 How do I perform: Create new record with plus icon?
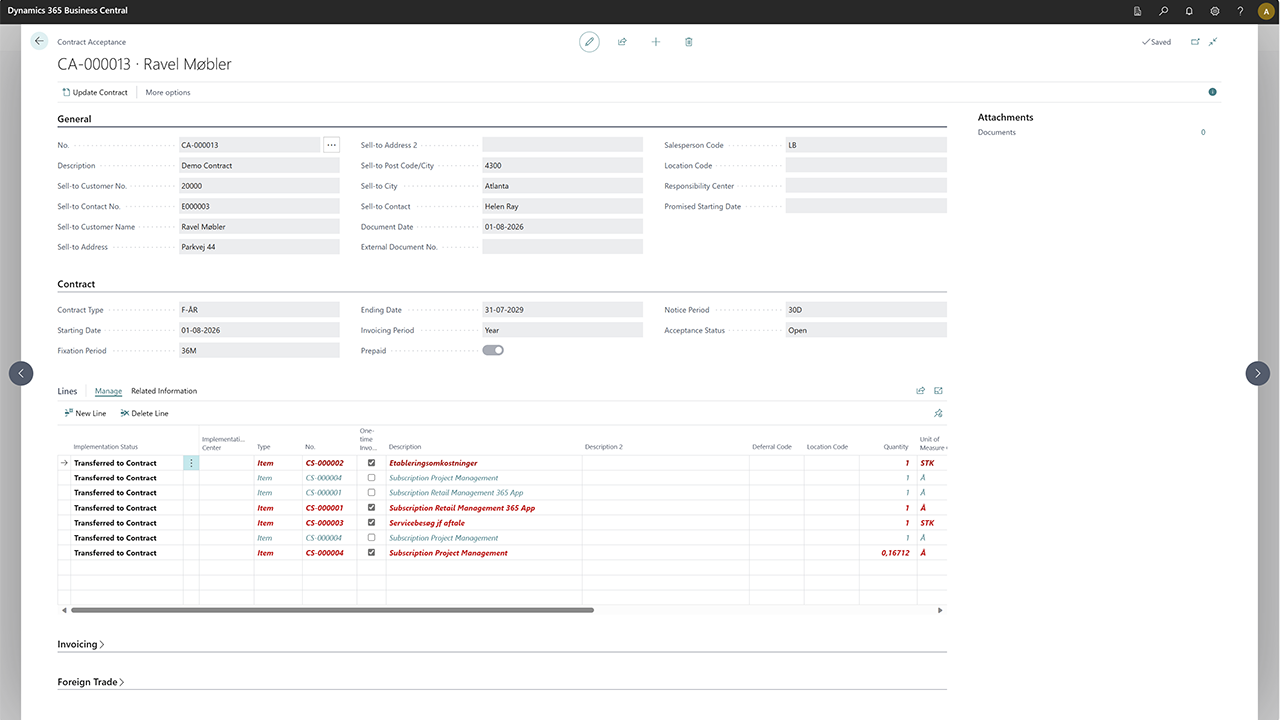point(656,42)
